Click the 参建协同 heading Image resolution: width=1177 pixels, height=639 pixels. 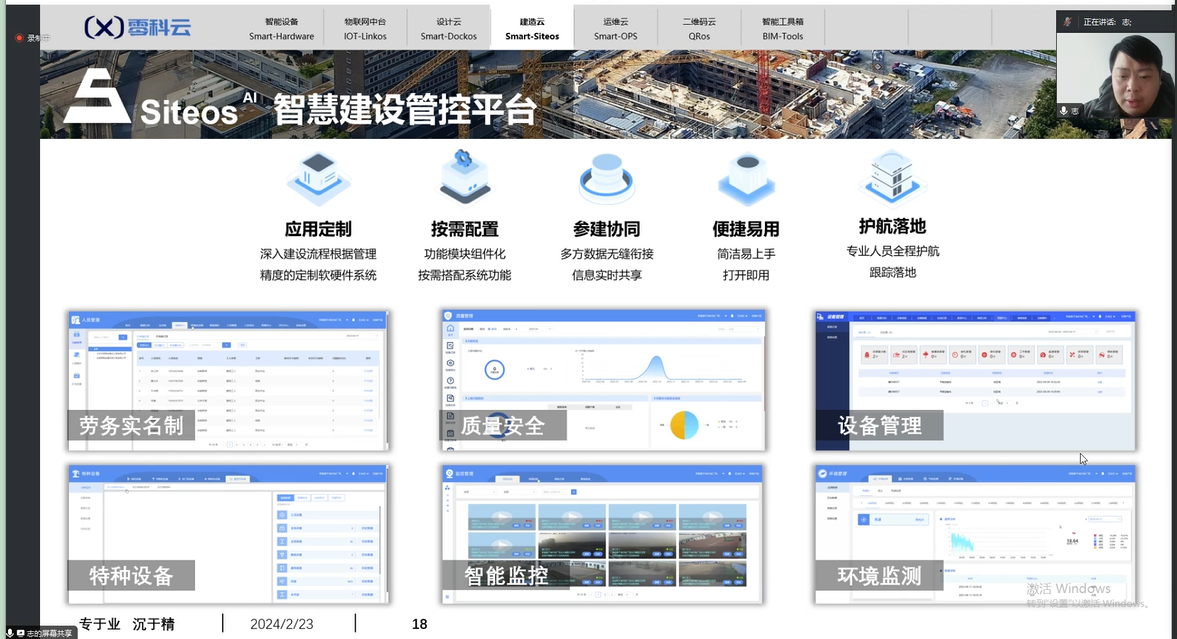pyautogui.click(x=607, y=229)
